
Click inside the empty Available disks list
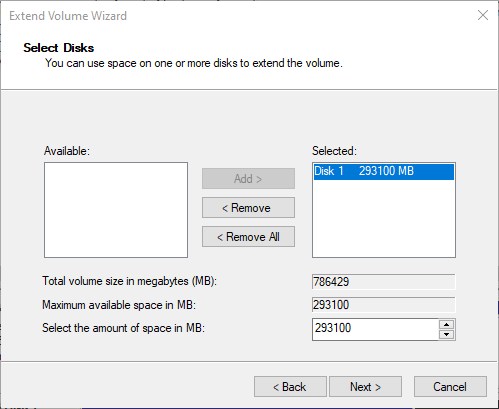[116, 210]
